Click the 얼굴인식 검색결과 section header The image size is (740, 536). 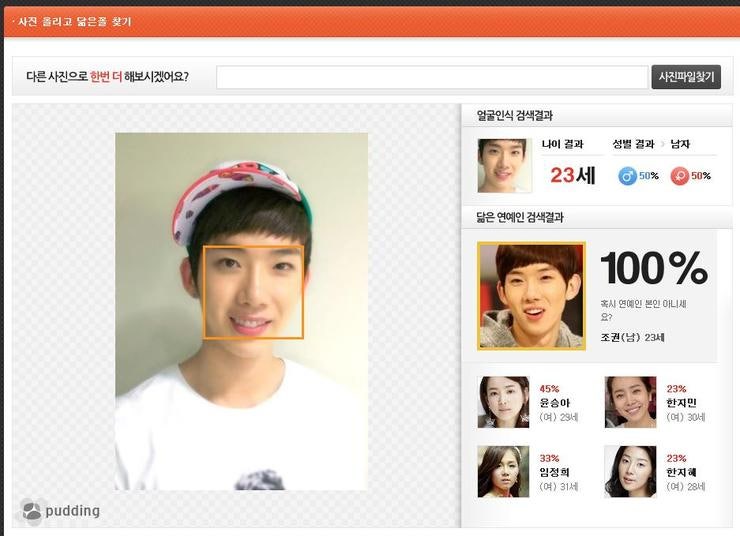pos(515,116)
